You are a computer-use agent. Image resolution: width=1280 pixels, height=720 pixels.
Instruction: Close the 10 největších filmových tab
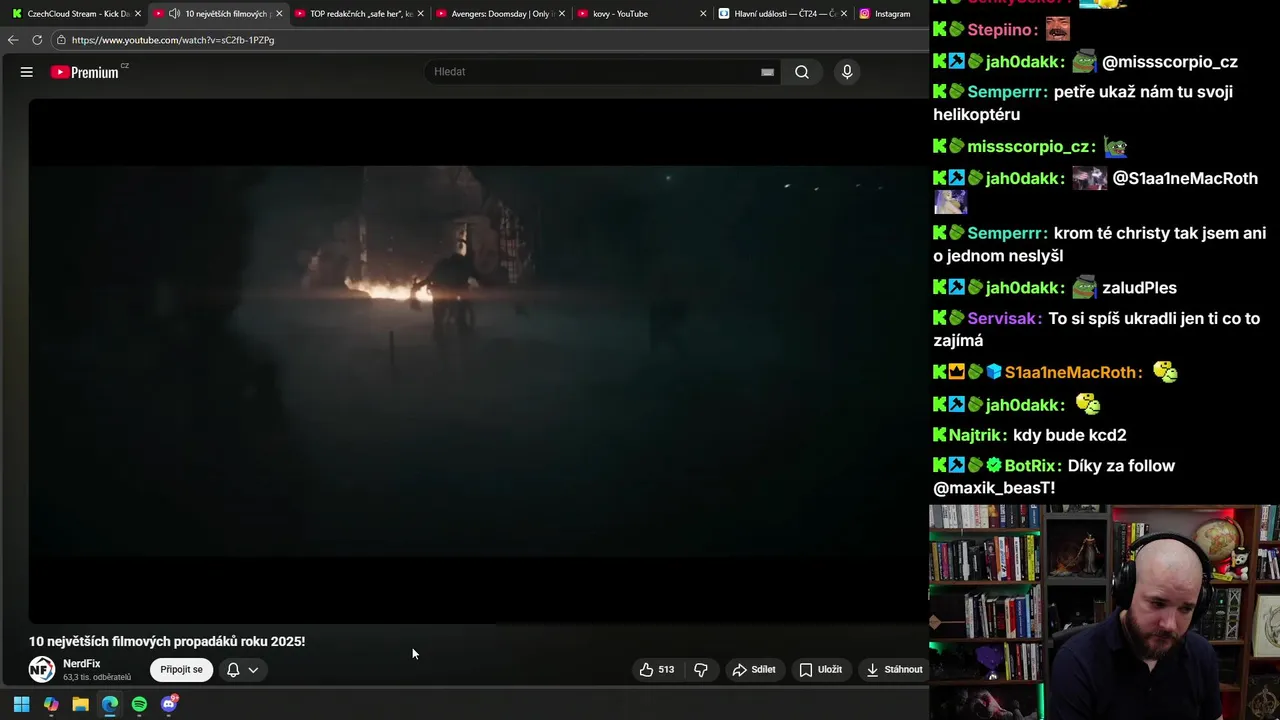pos(279,14)
